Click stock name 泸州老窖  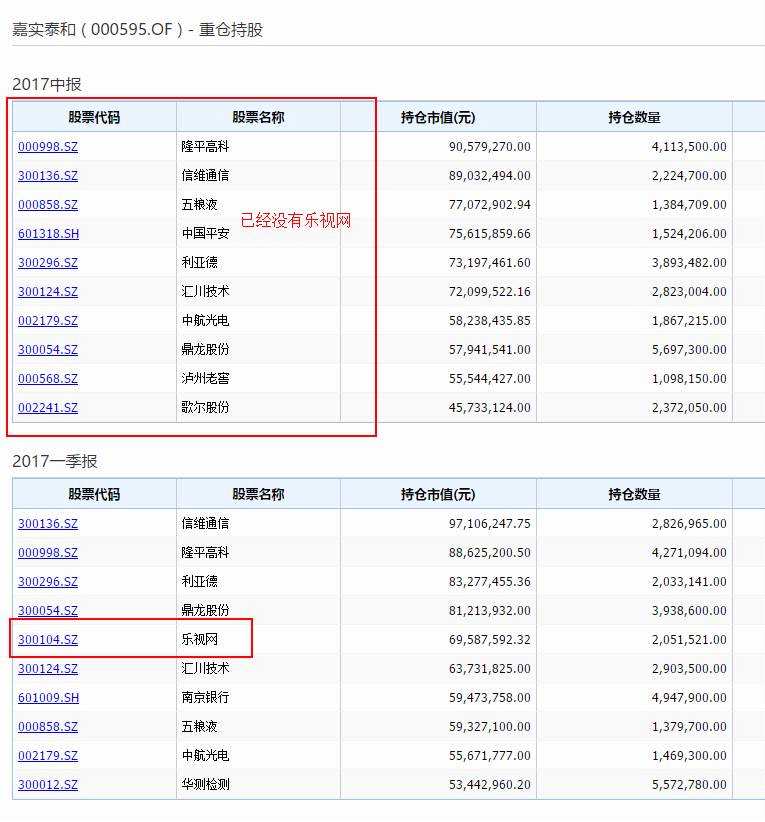[x=206, y=378]
